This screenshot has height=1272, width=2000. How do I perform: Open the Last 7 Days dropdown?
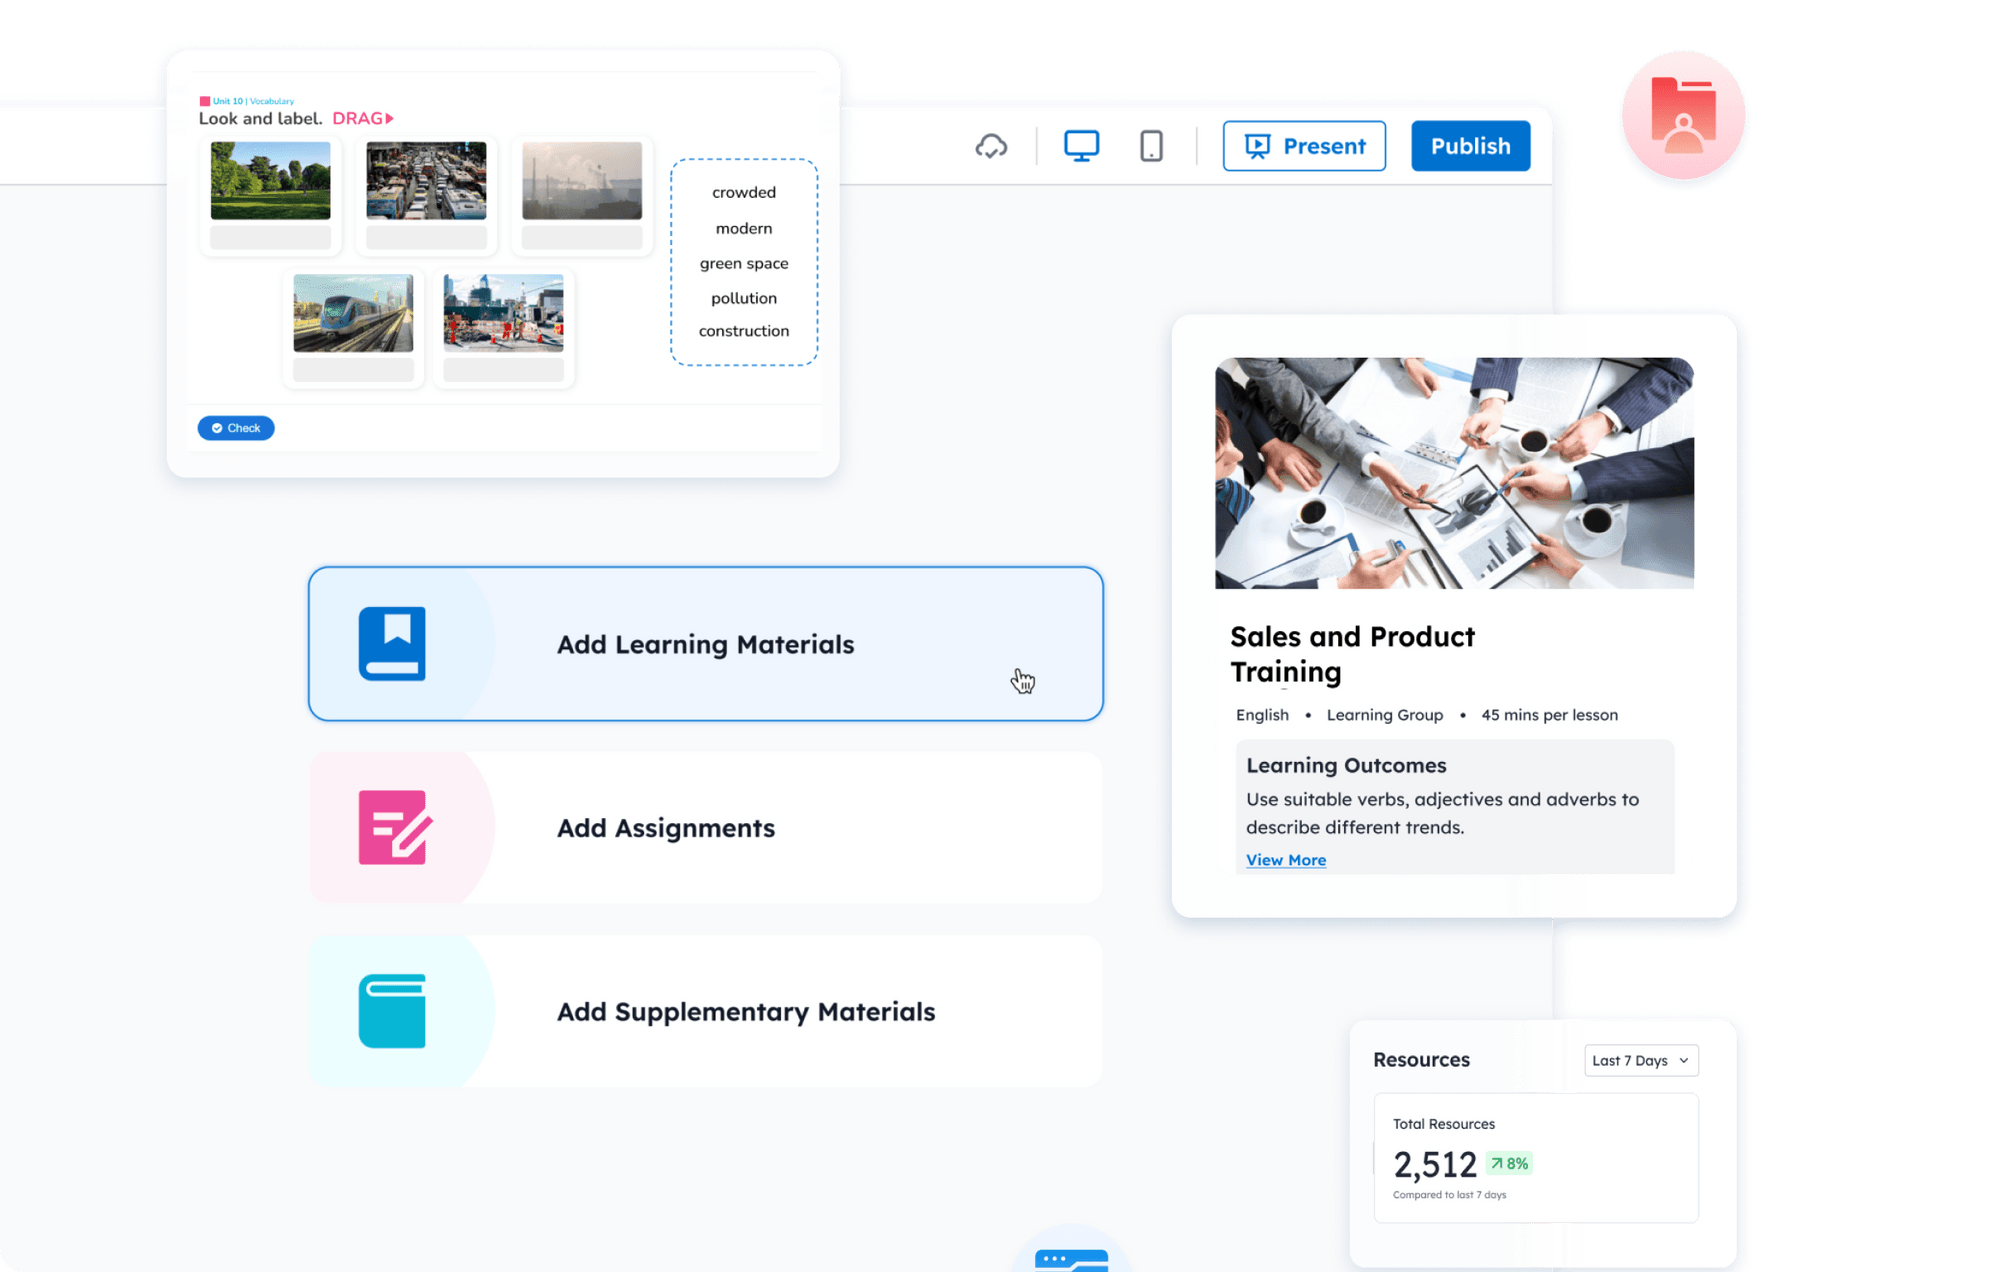[x=1640, y=1060]
